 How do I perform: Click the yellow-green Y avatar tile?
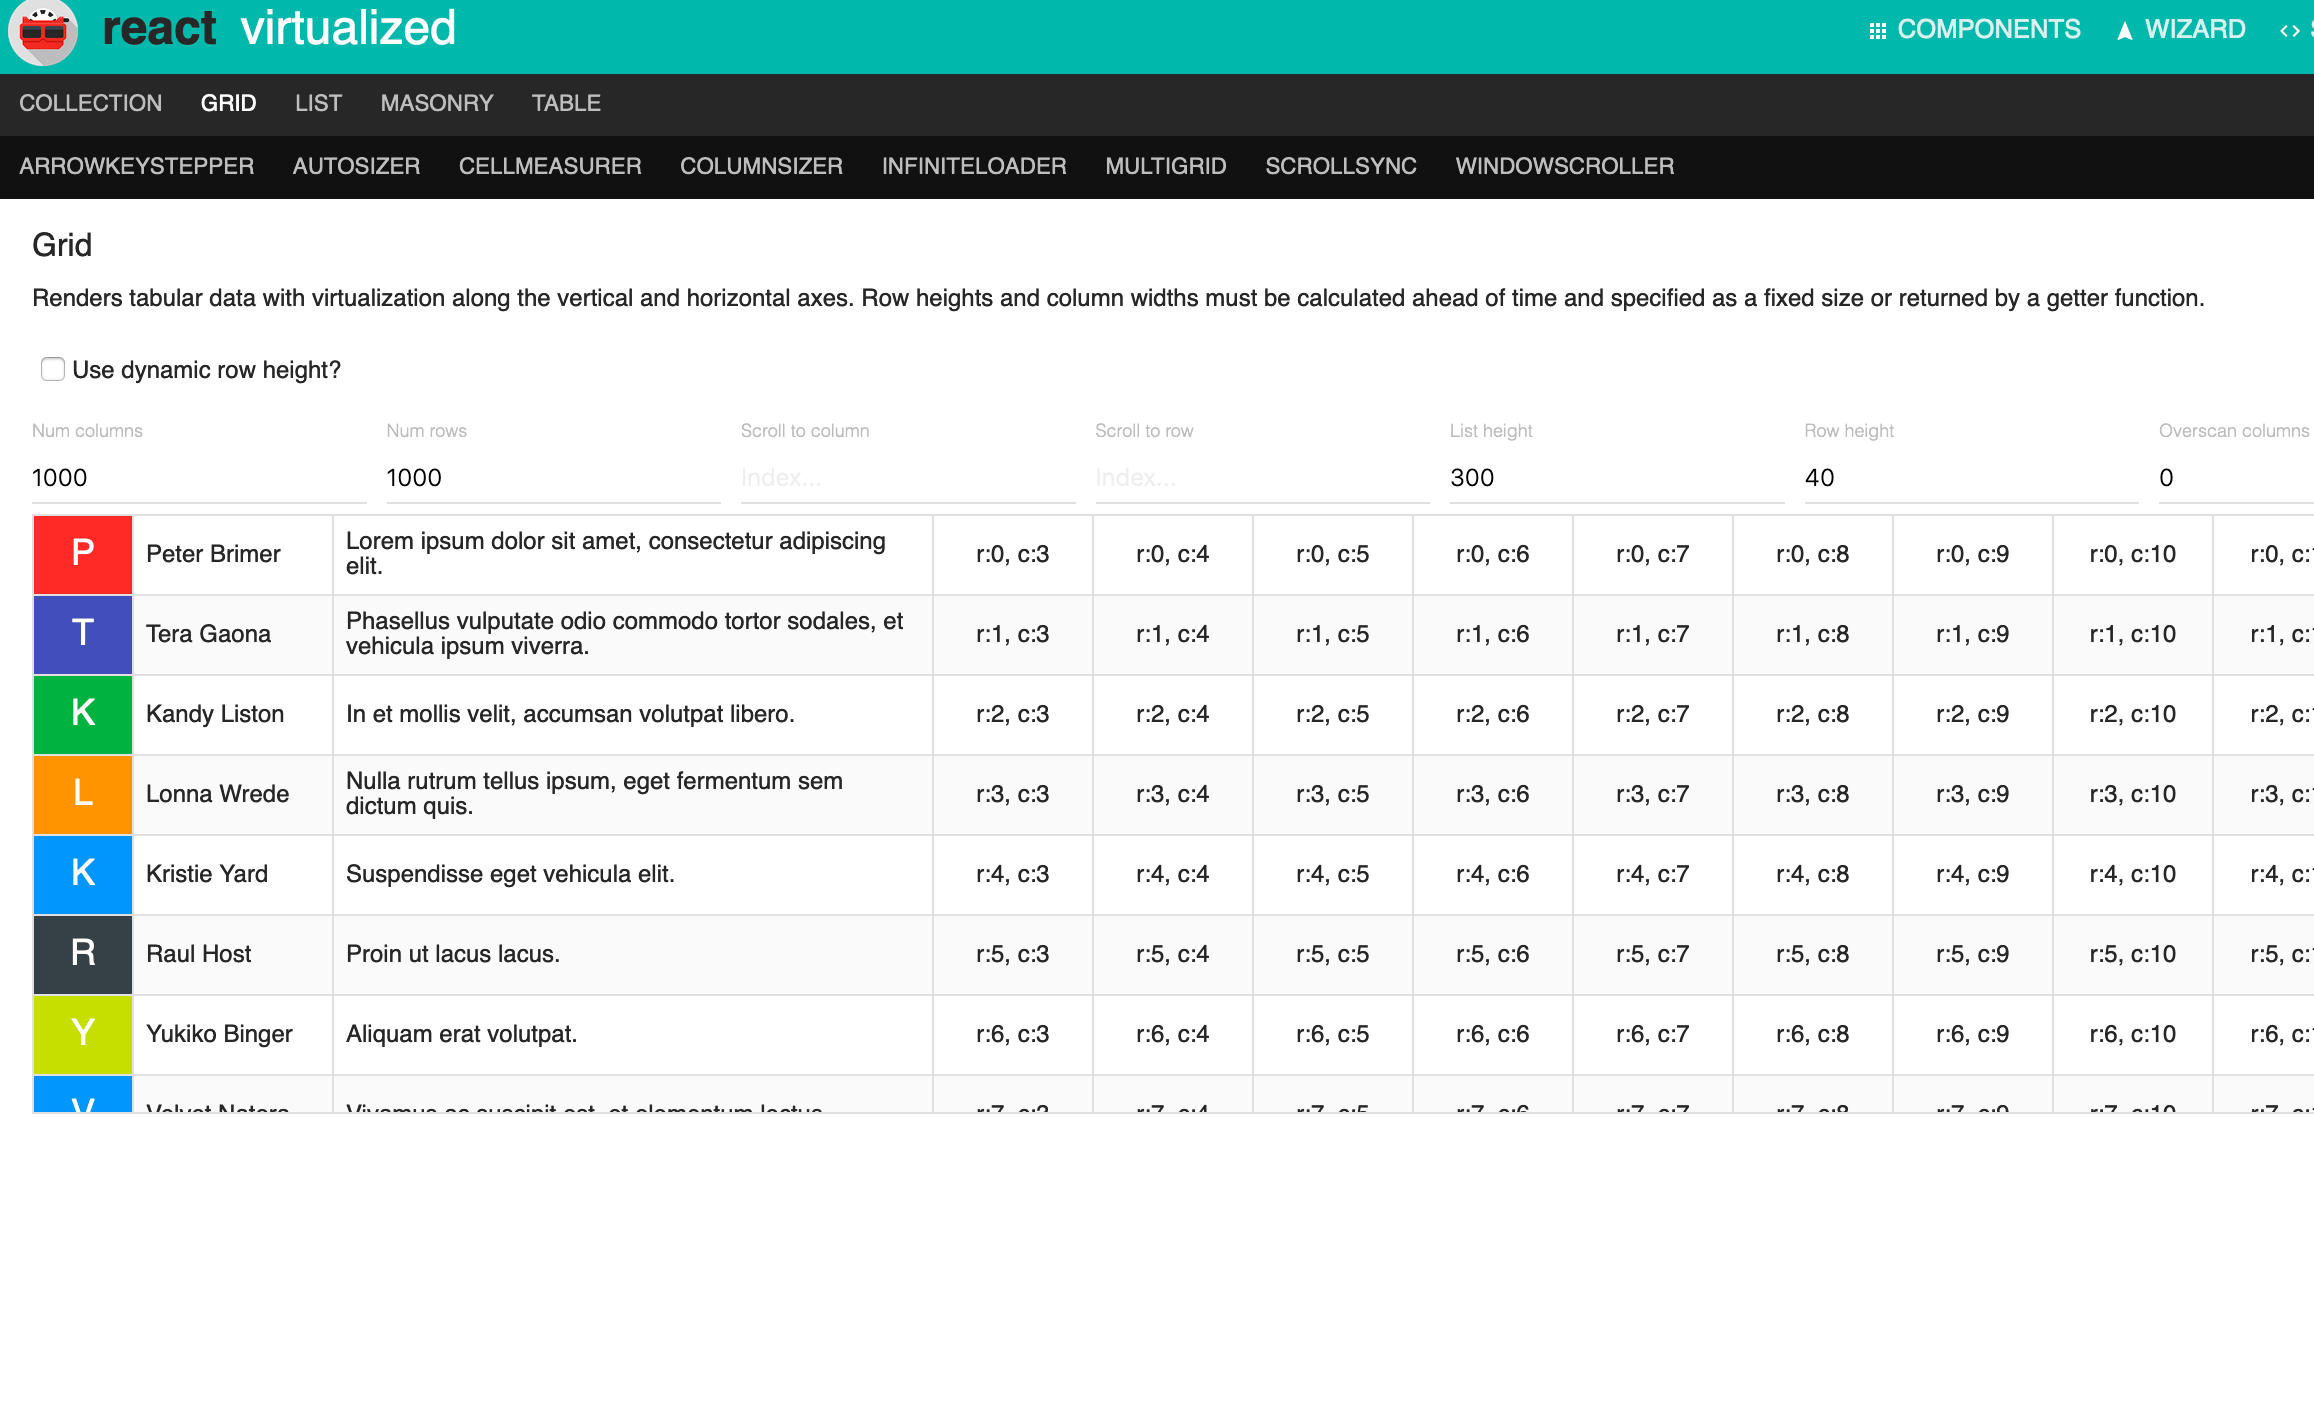[x=83, y=1034]
